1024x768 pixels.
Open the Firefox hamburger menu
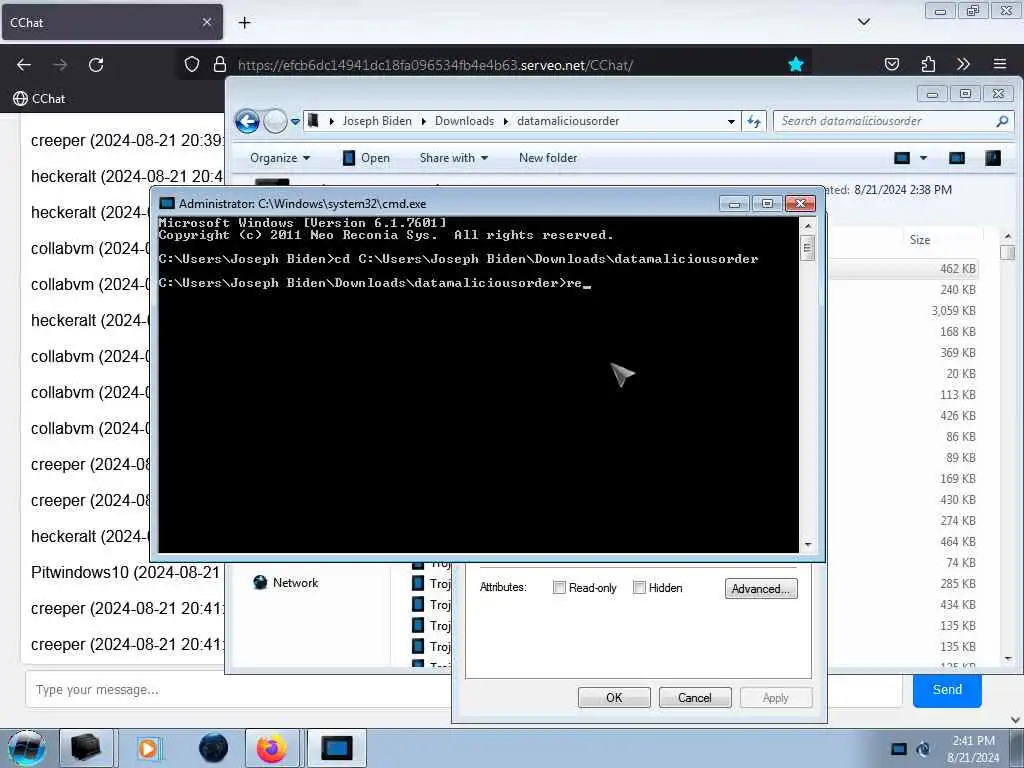[999, 64]
